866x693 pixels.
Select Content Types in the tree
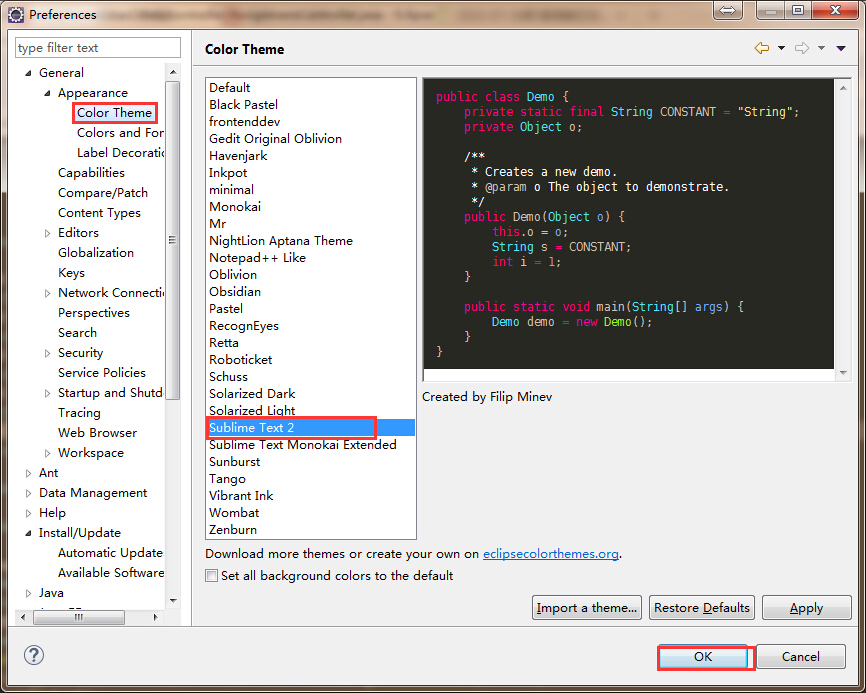tap(99, 213)
